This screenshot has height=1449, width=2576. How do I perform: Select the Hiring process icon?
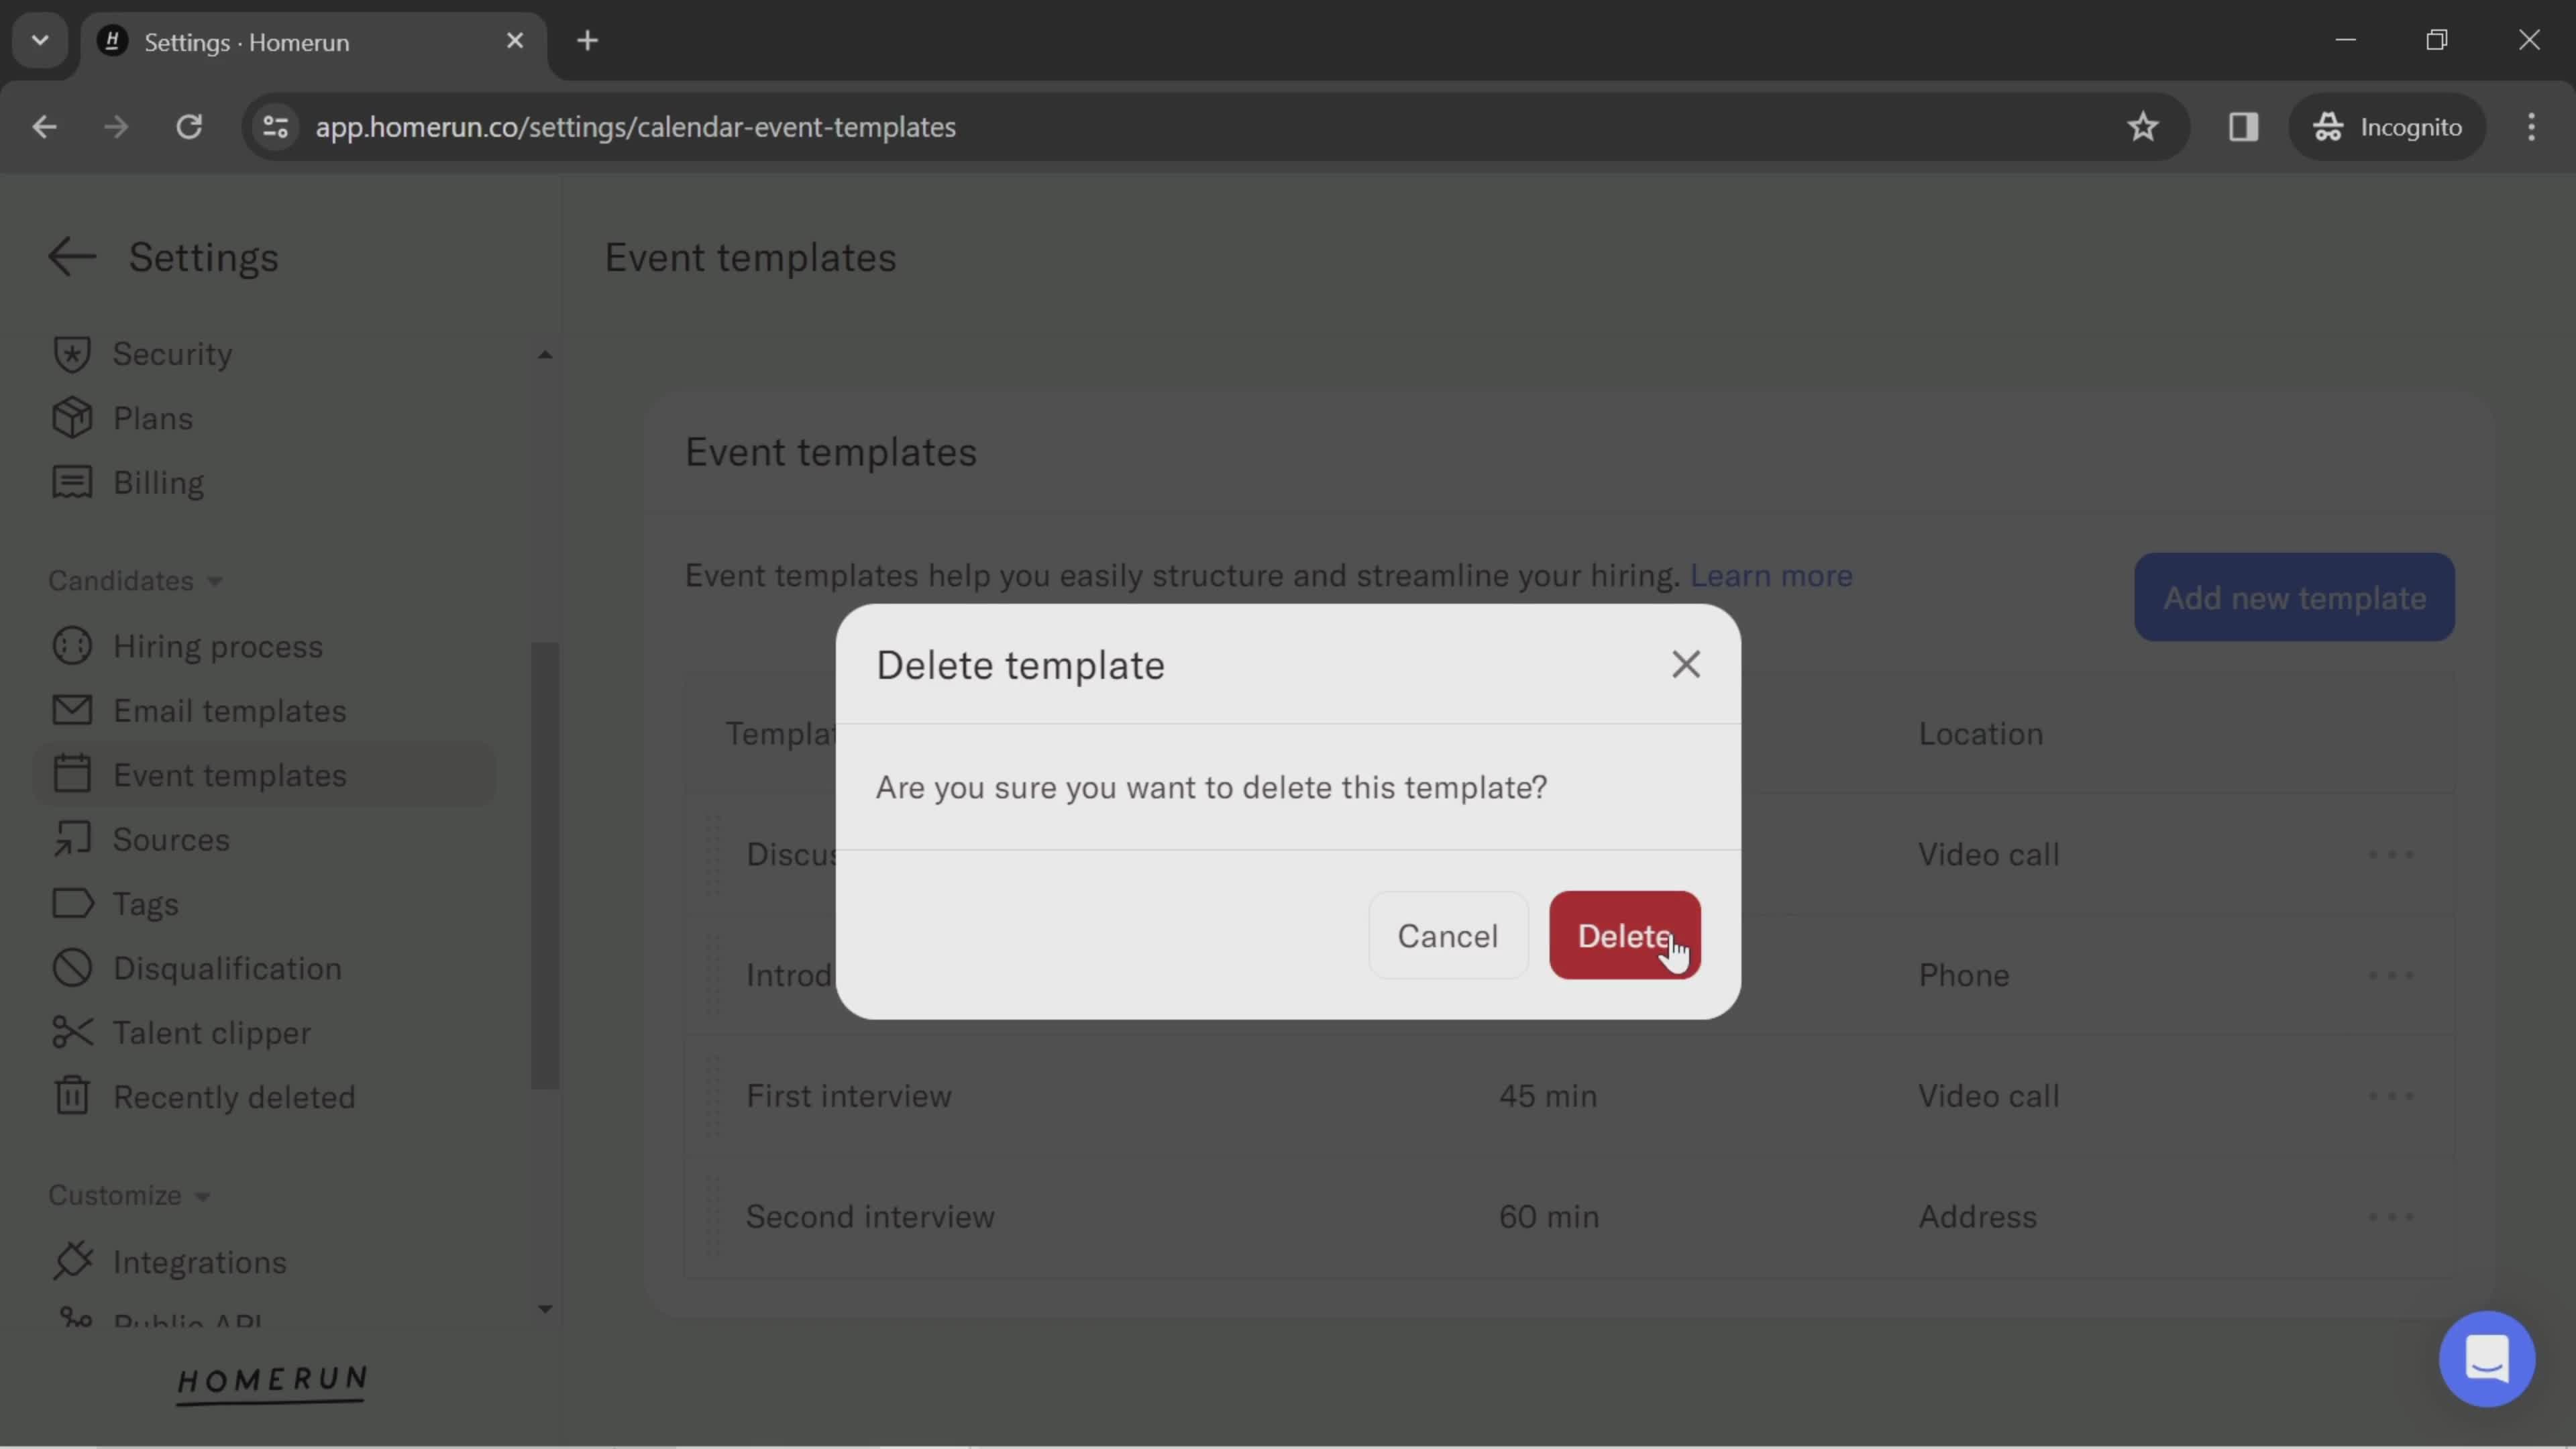(x=72, y=646)
